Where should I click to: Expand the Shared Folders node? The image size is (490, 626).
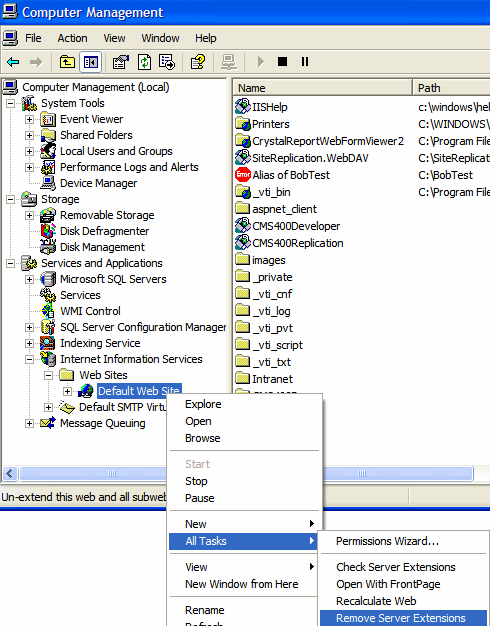coord(29,135)
